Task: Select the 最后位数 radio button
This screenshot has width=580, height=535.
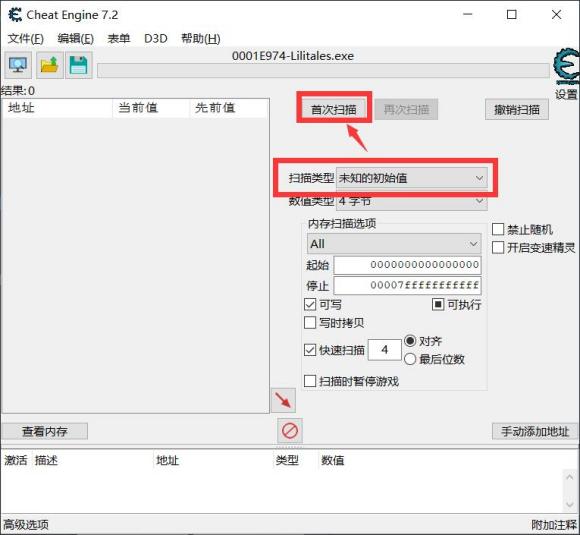Action: [410, 359]
